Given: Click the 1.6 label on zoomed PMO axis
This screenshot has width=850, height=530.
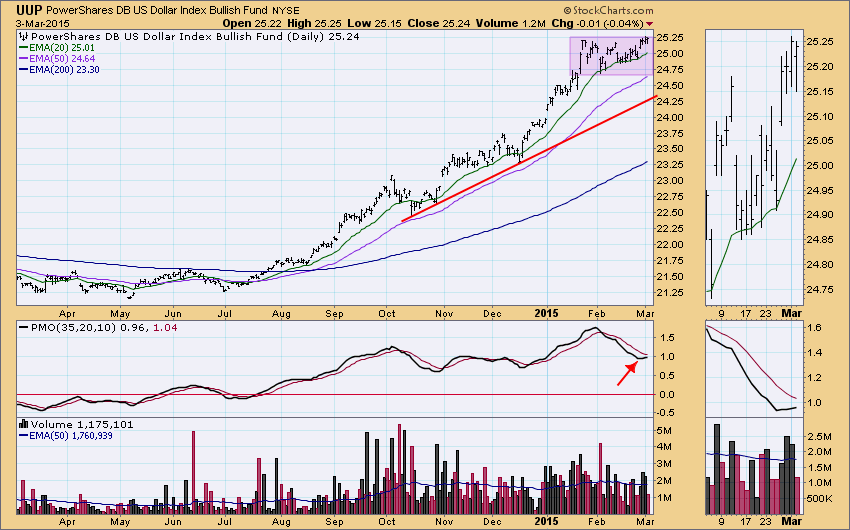Looking at the screenshot, I should point(815,327).
